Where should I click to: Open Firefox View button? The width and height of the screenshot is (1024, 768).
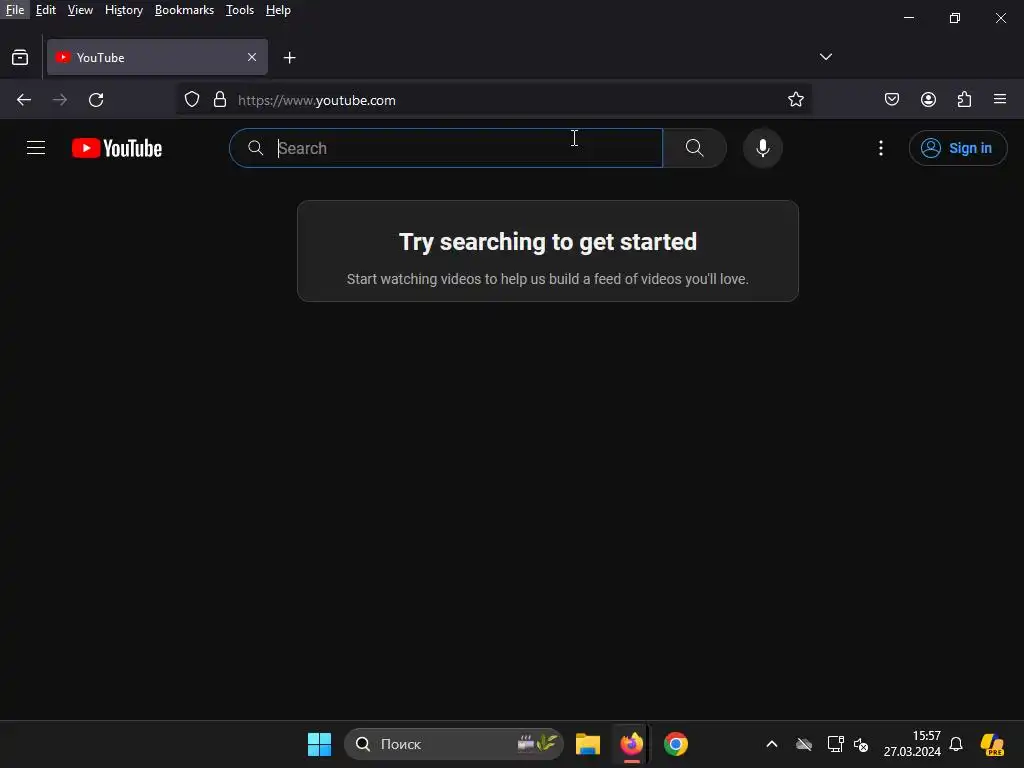click(x=20, y=57)
